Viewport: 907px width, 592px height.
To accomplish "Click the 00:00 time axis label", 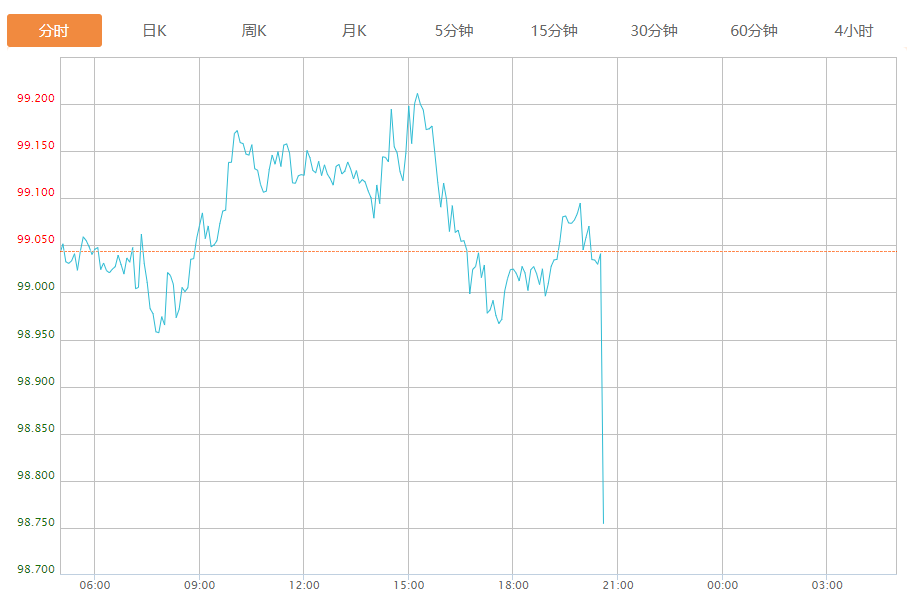I will pyautogui.click(x=722, y=585).
